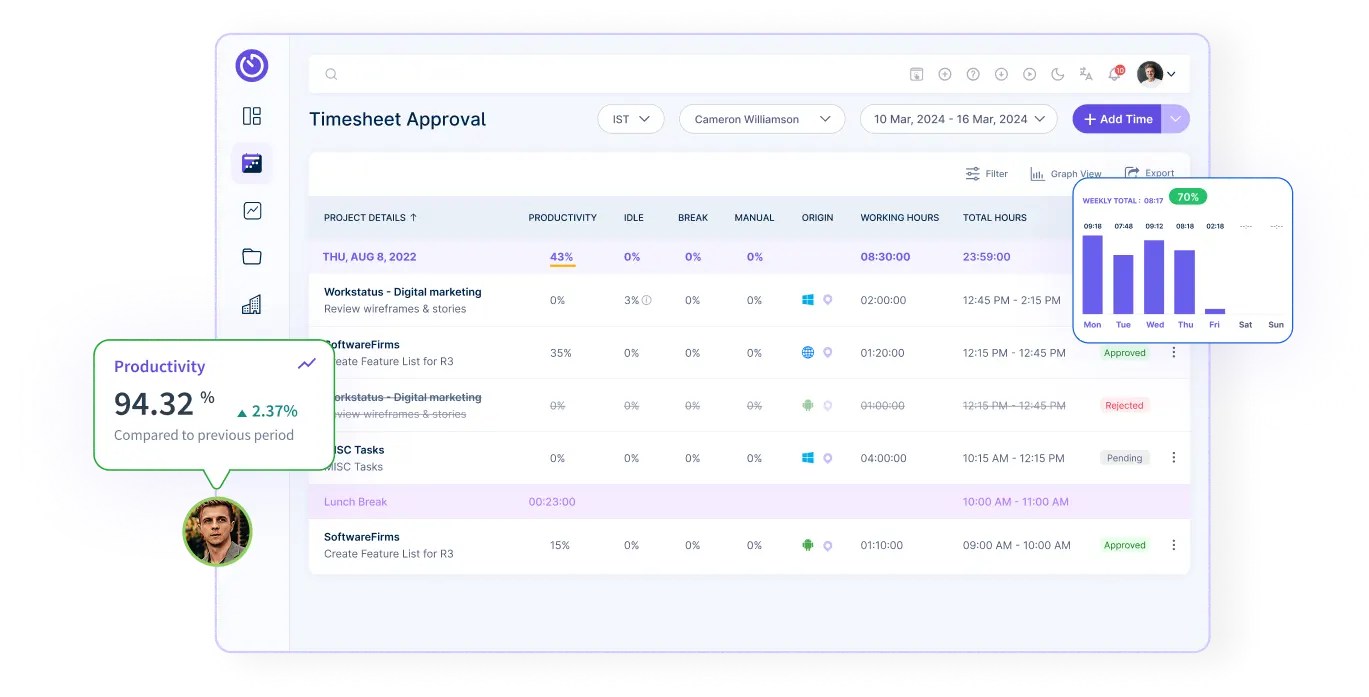The image size is (1369, 697).
Task: Open the reports chart icon in sidebar
Action: click(252, 210)
